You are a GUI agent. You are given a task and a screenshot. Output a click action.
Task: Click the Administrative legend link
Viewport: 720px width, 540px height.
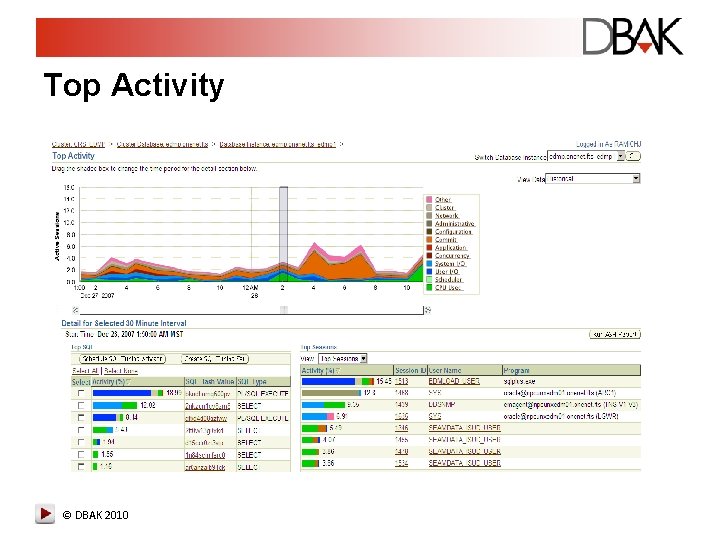(x=455, y=224)
